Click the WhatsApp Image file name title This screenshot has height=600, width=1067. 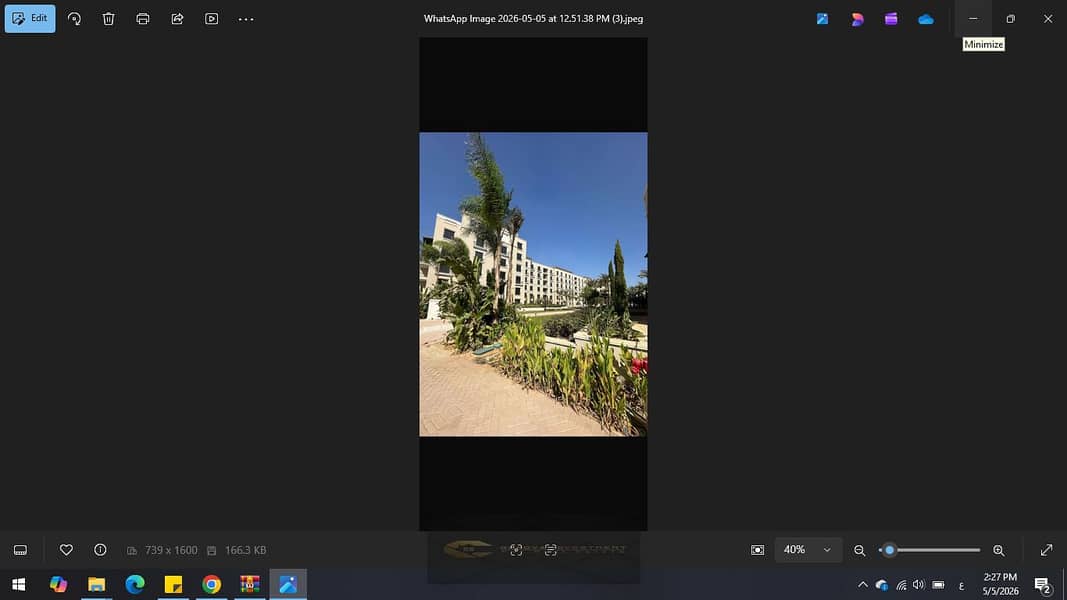(x=533, y=19)
